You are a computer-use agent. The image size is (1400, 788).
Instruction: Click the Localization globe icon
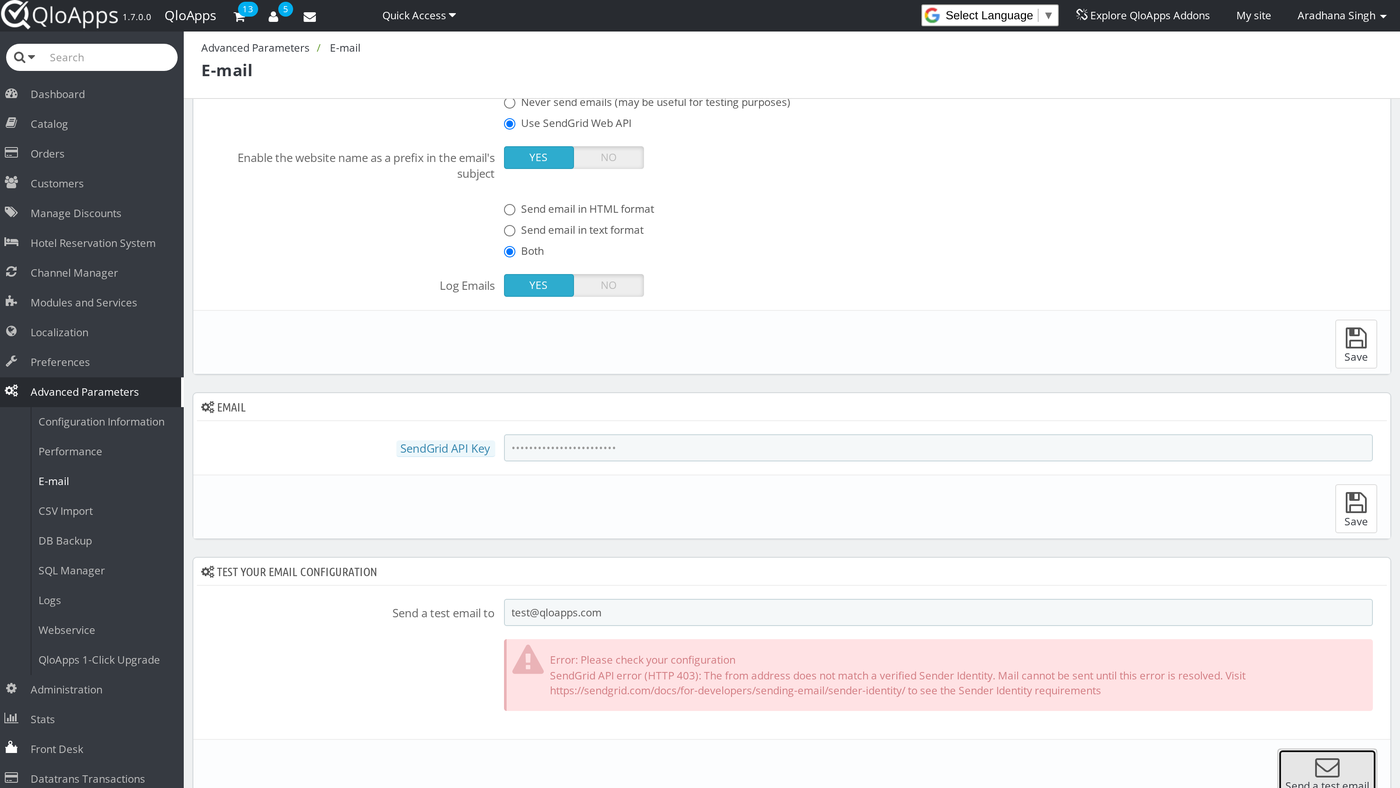coord(12,332)
